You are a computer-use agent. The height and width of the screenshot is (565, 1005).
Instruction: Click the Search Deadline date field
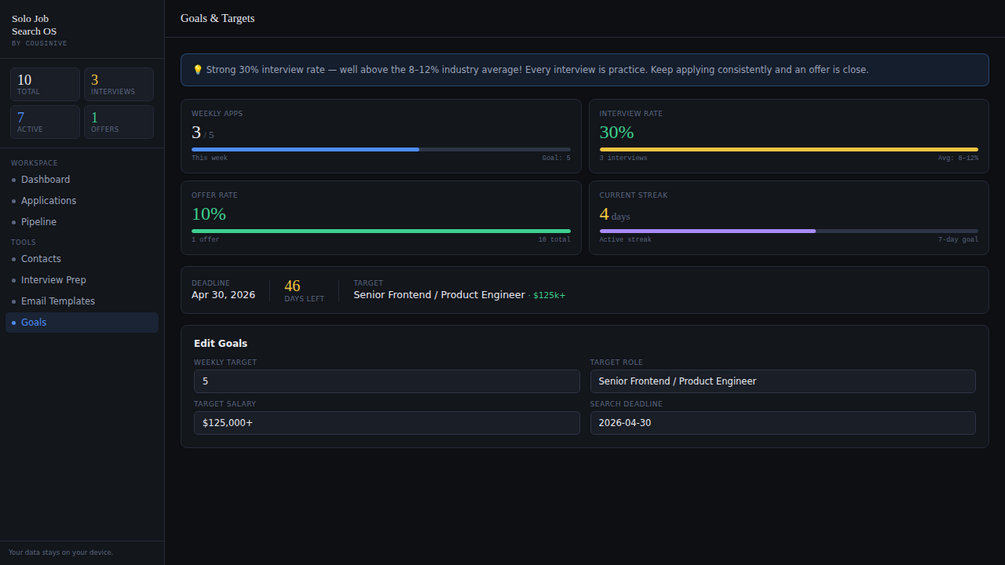pyautogui.click(x=783, y=423)
